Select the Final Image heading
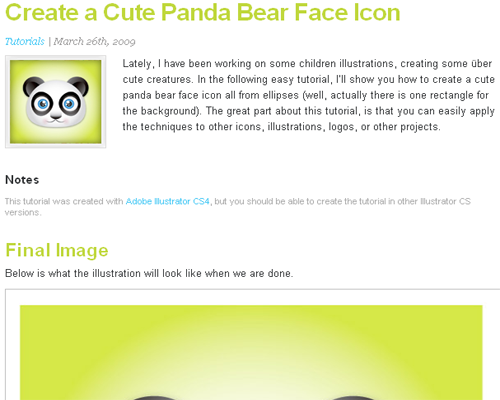 [x=57, y=250]
